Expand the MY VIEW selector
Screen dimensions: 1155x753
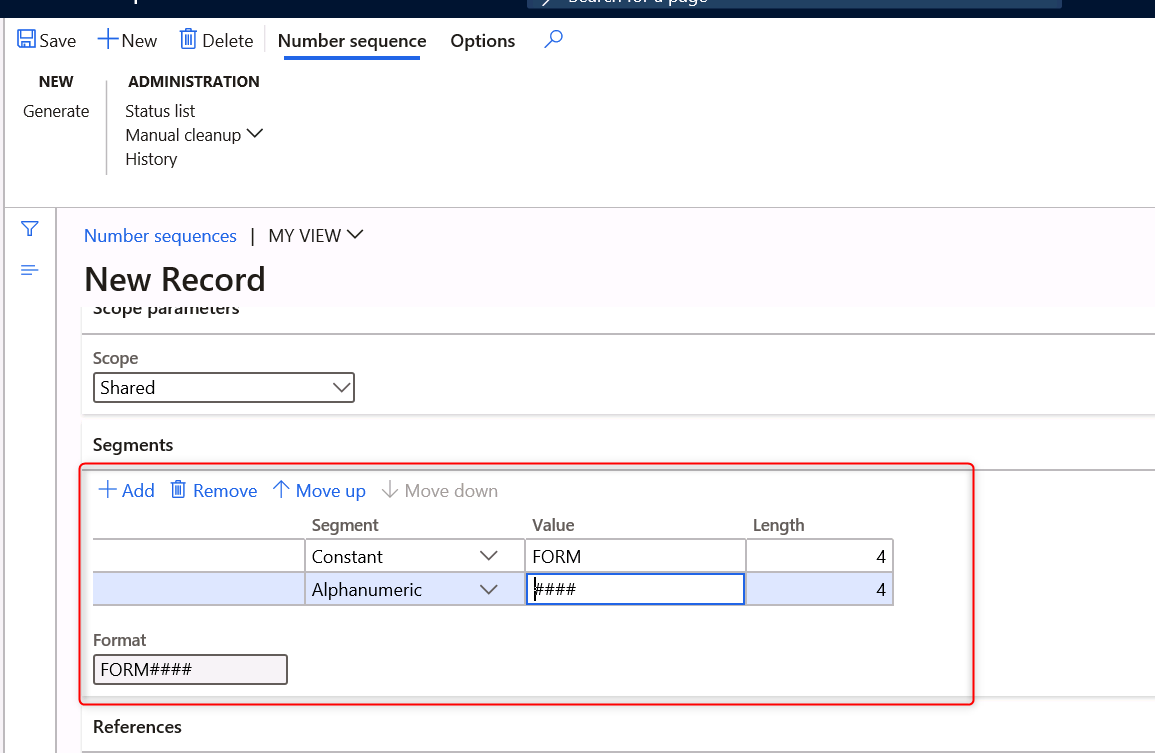(x=316, y=236)
